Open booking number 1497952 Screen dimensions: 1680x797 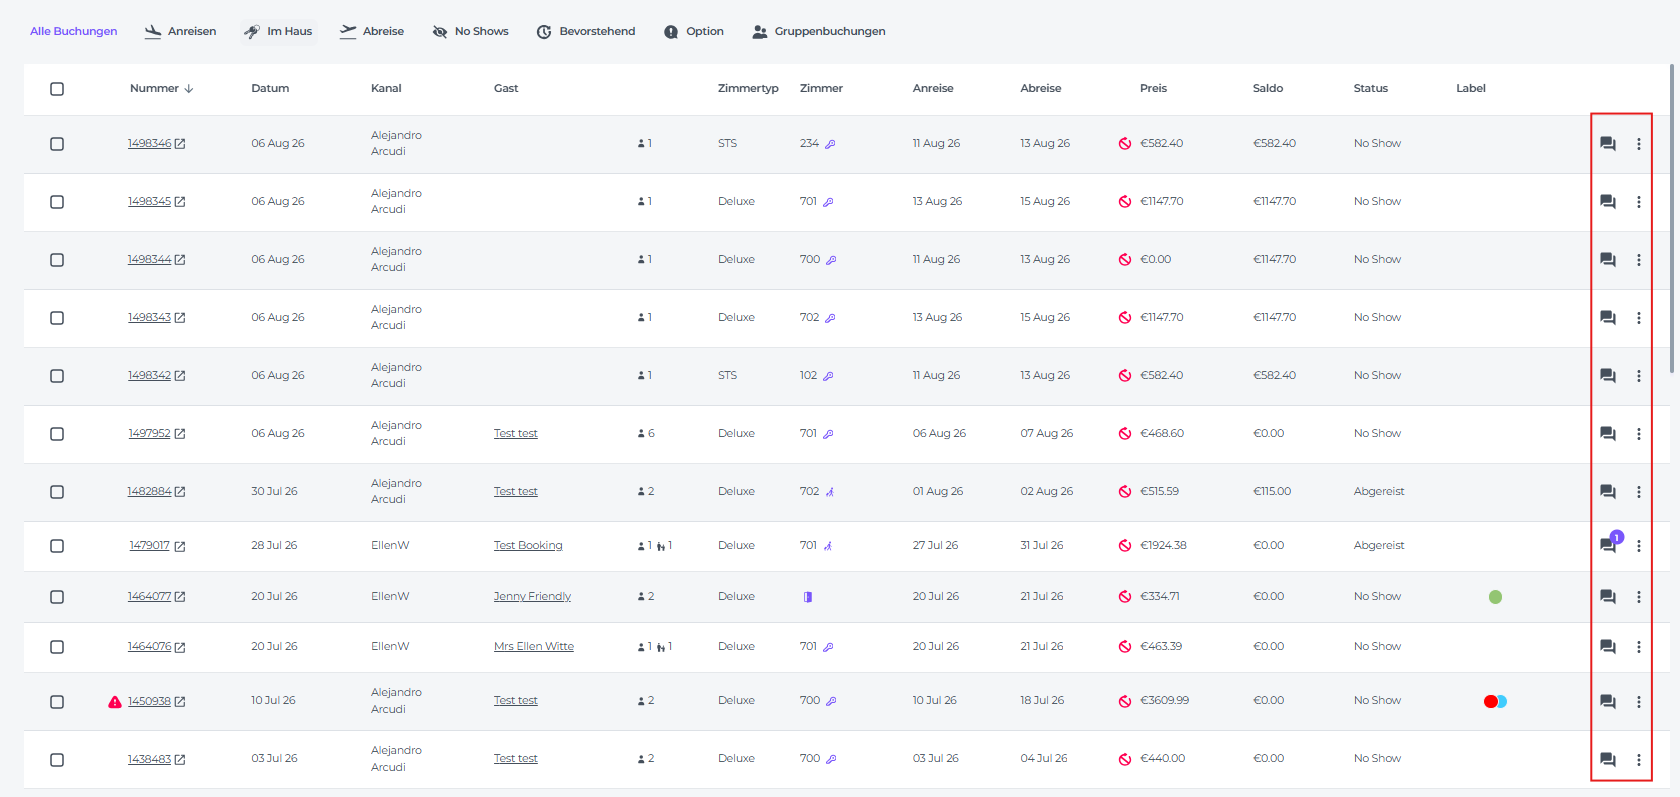[149, 434]
